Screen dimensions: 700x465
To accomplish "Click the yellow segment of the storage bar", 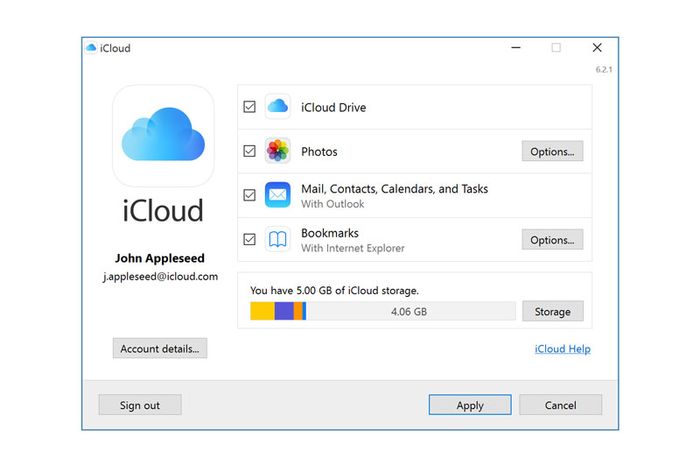I will pyautogui.click(x=262, y=311).
